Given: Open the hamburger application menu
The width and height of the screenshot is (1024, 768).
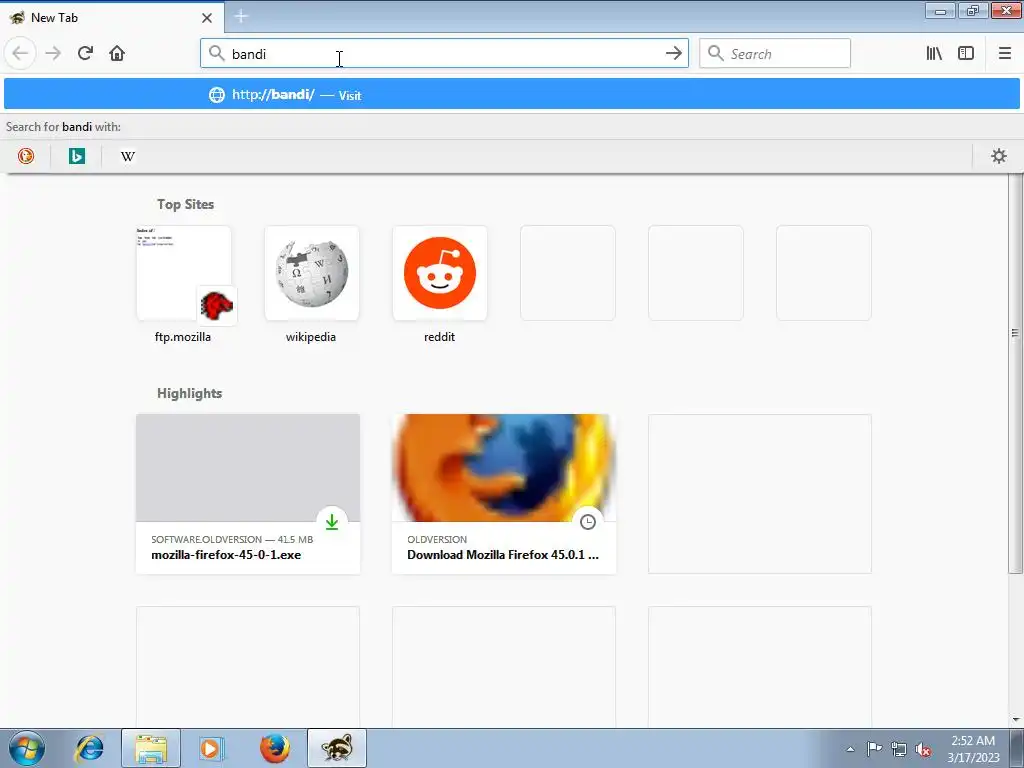Looking at the screenshot, I should 1005,54.
